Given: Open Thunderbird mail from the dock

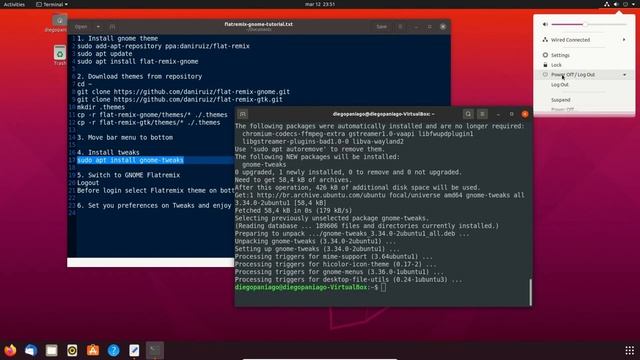Looking at the screenshot, I should click(31, 350).
